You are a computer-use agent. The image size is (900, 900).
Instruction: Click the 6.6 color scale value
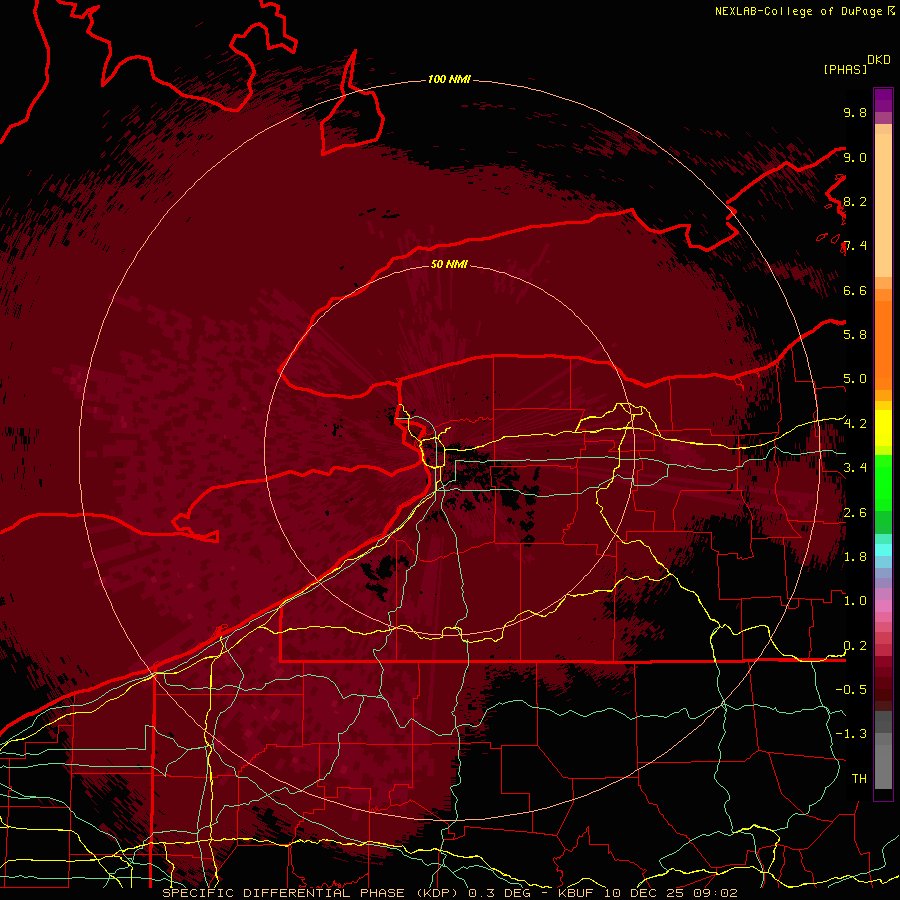(x=855, y=290)
